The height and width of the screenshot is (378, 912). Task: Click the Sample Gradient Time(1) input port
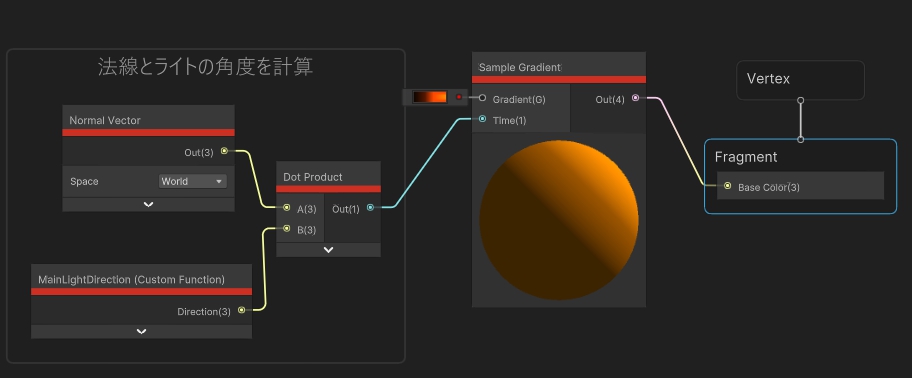[x=482, y=119]
